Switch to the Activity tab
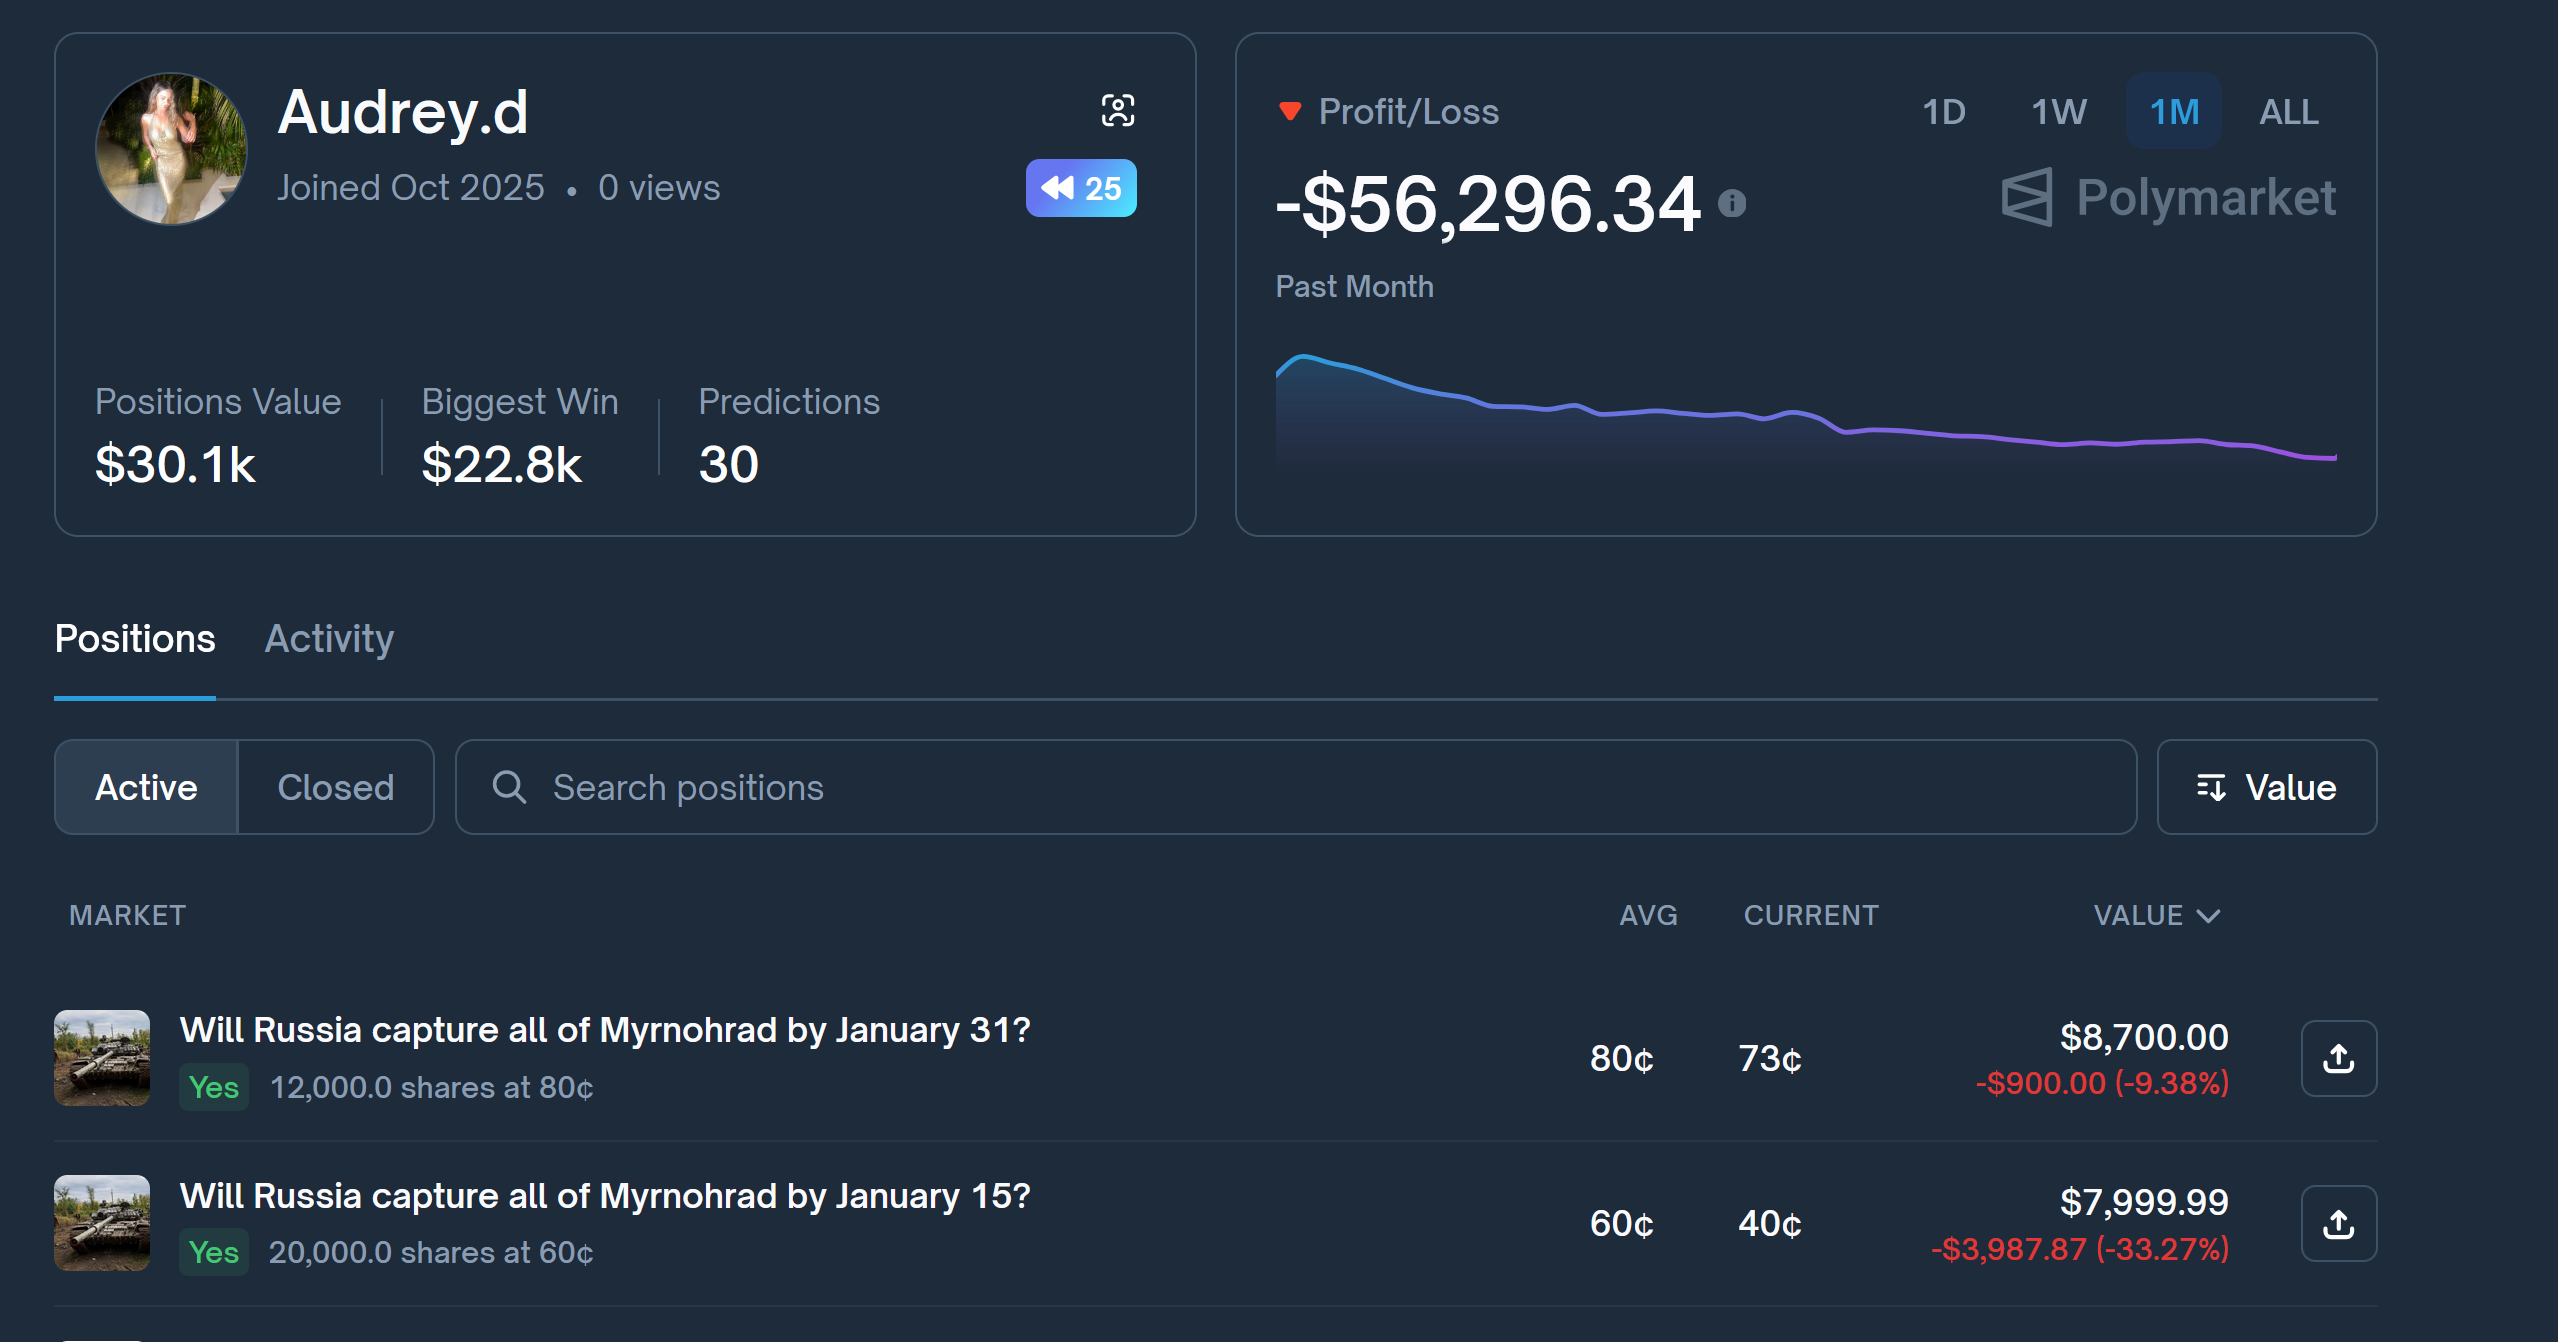This screenshot has height=1342, width=2558. pos(329,639)
